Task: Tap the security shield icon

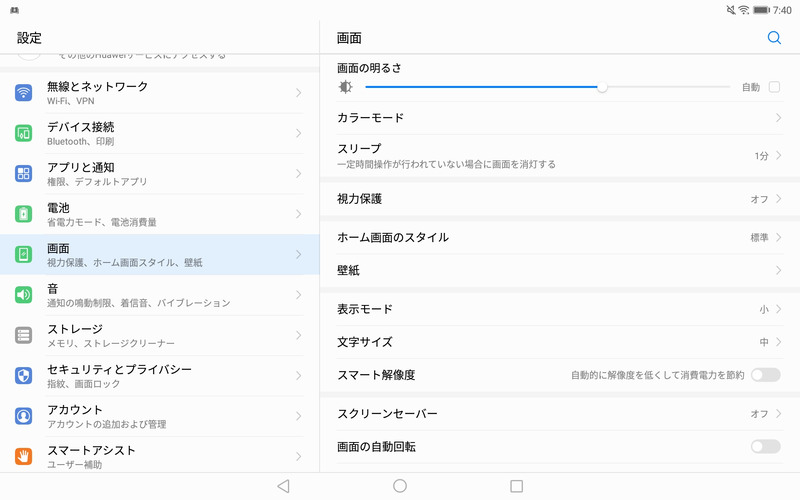Action: pos(23,376)
